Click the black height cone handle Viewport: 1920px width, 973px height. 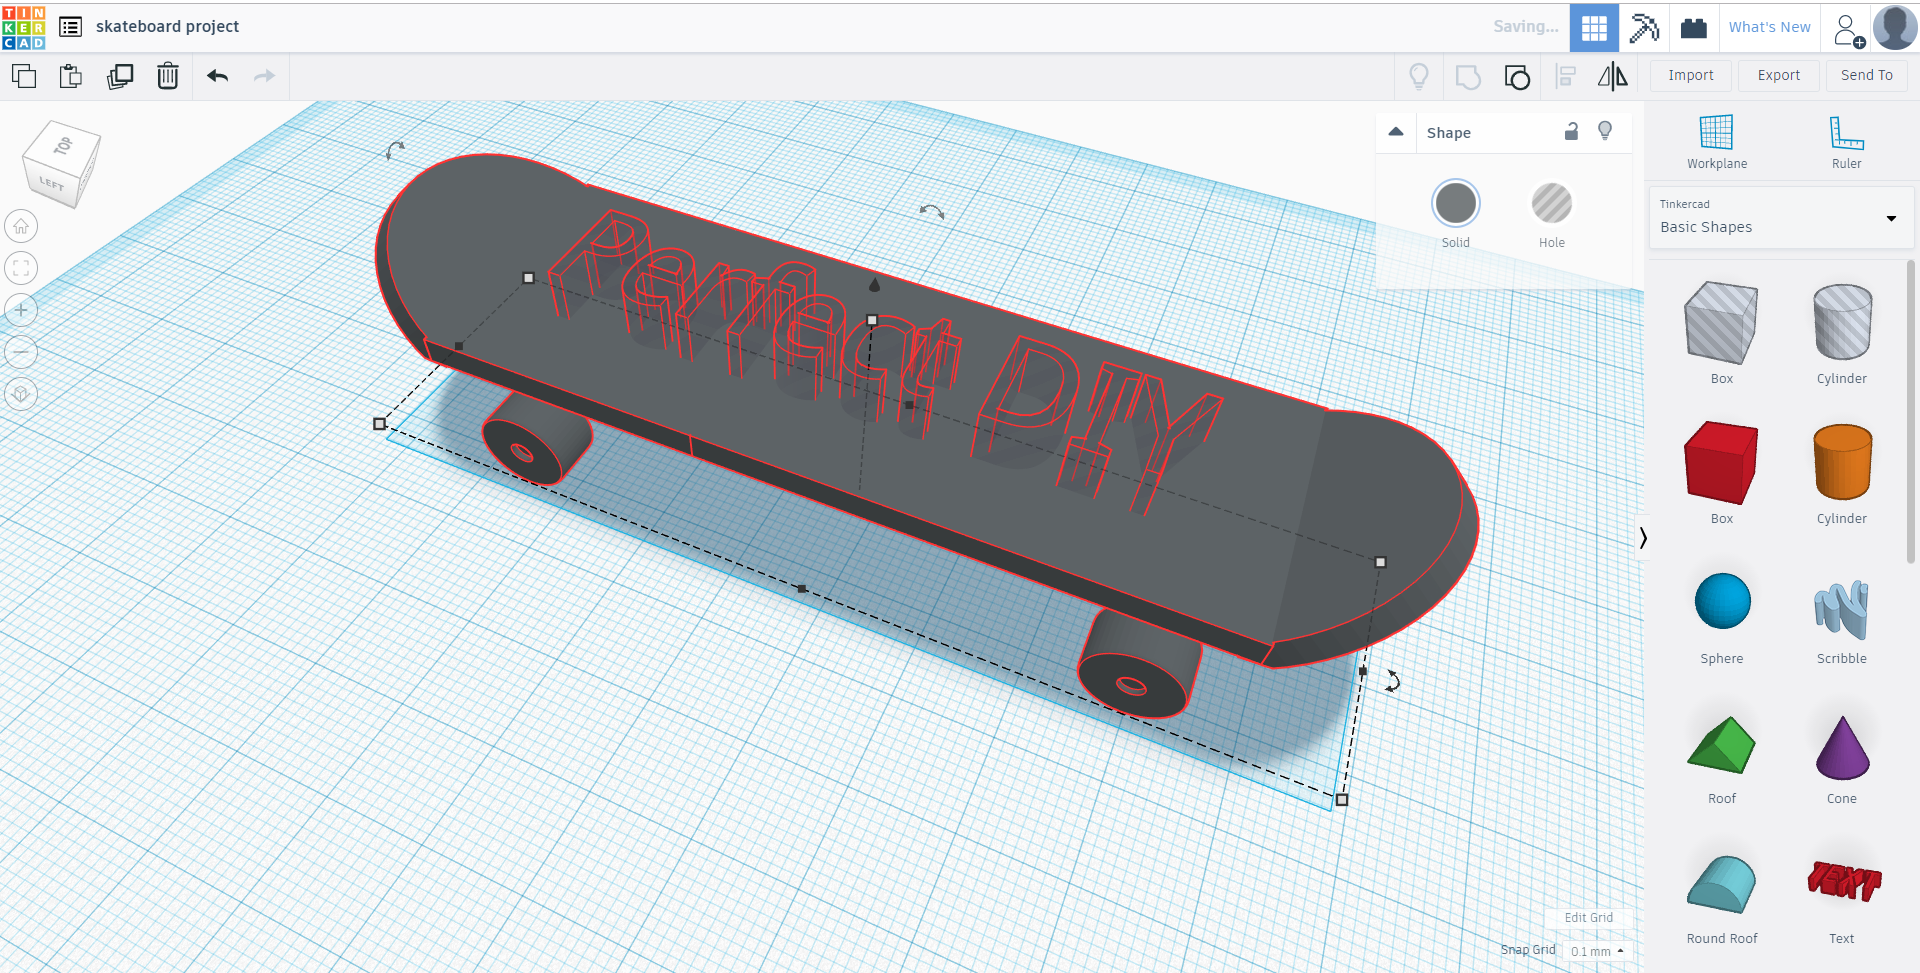875,284
